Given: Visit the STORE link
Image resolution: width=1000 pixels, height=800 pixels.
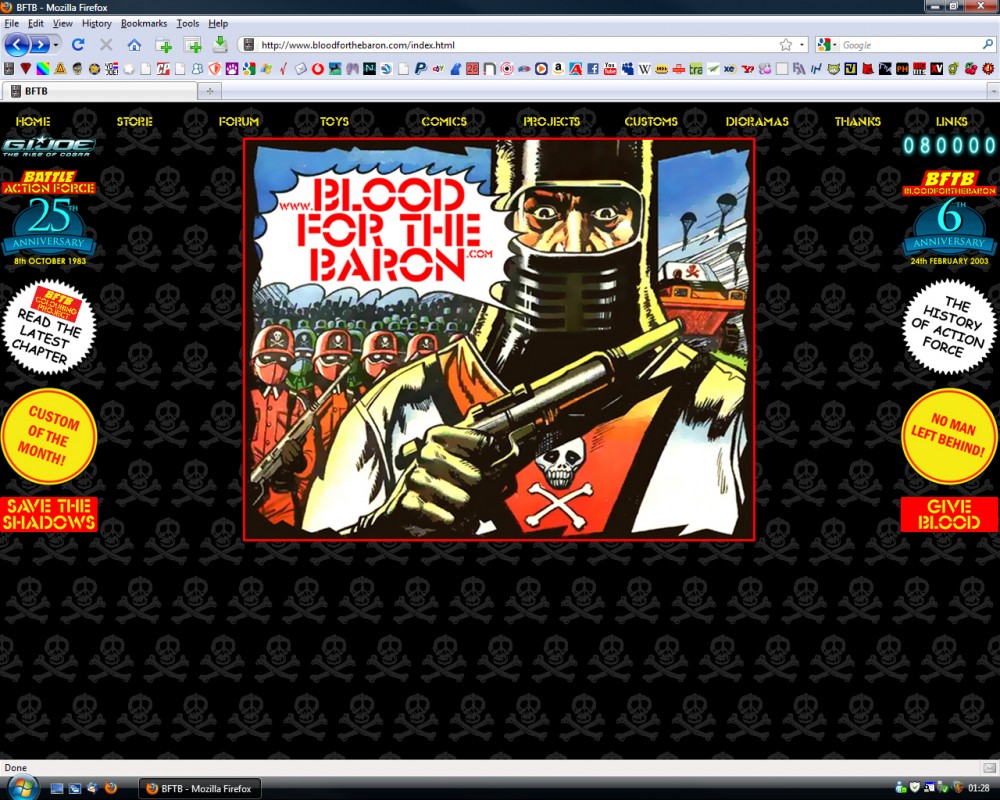Looking at the screenshot, I should coord(135,121).
